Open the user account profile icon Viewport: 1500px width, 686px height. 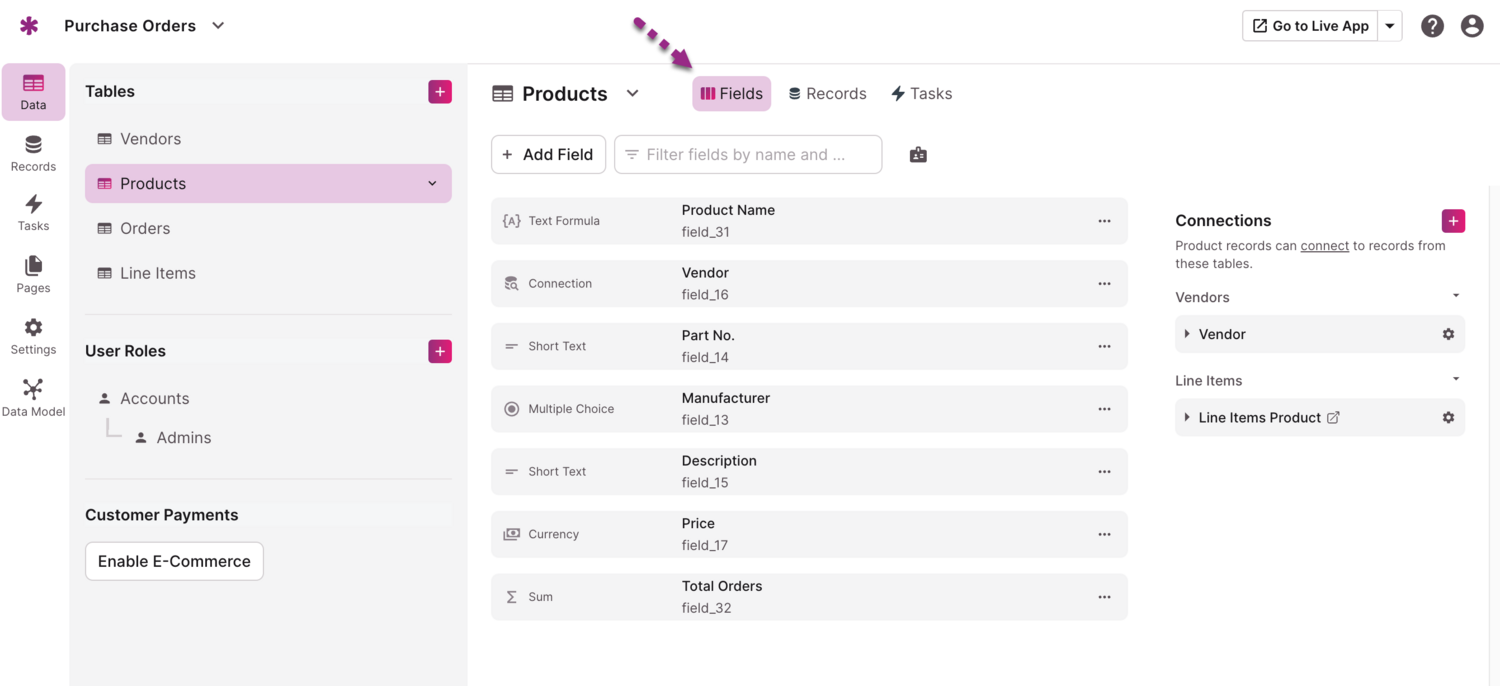tap(1471, 26)
